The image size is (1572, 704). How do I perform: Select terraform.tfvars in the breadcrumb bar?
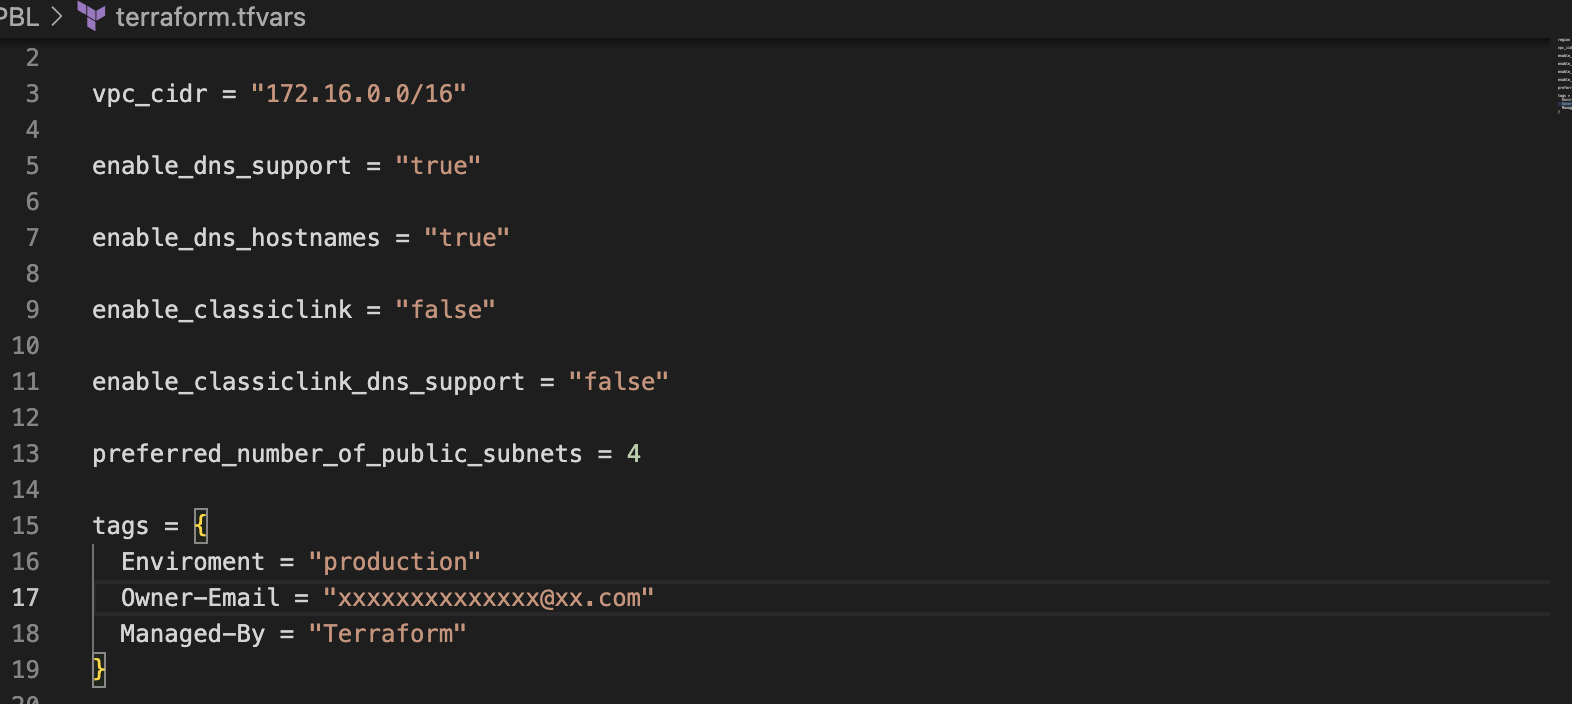click(x=210, y=17)
